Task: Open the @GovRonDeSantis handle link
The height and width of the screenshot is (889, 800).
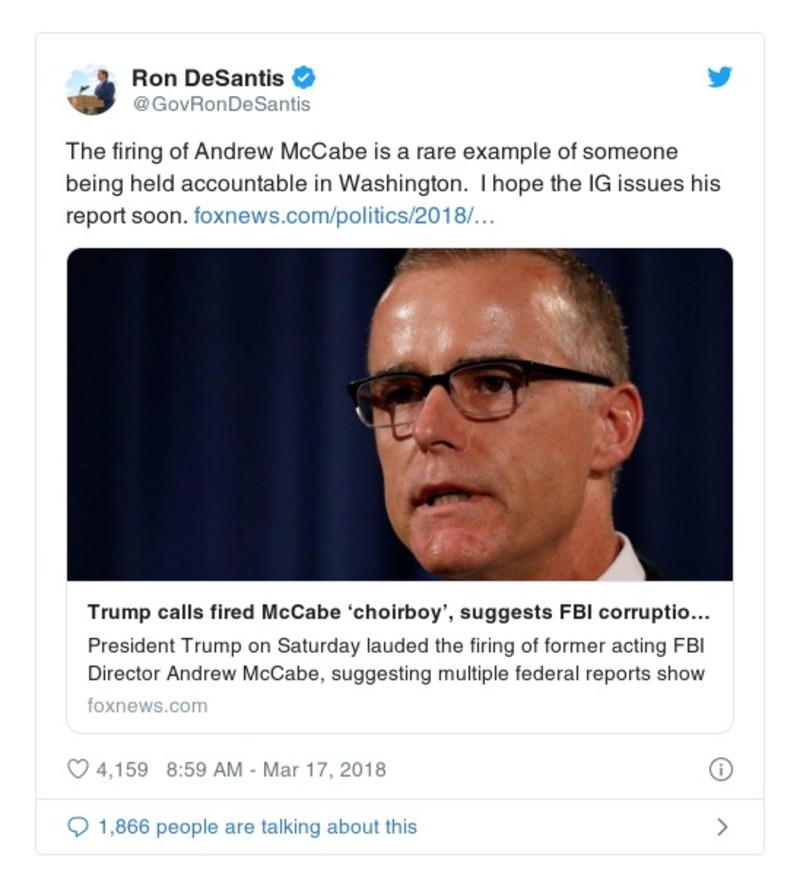Action: (x=221, y=104)
